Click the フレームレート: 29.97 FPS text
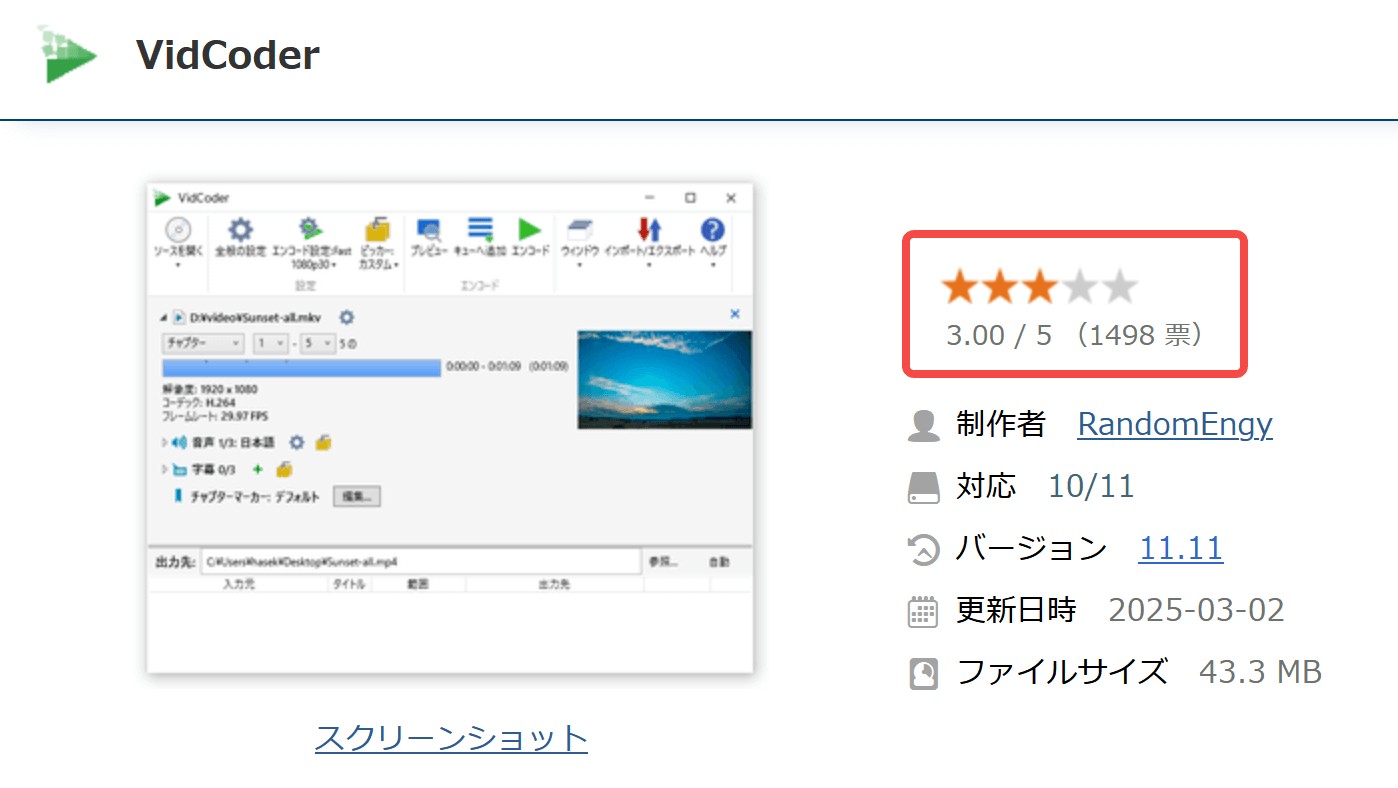This screenshot has width=1398, height=788. click(x=215, y=416)
